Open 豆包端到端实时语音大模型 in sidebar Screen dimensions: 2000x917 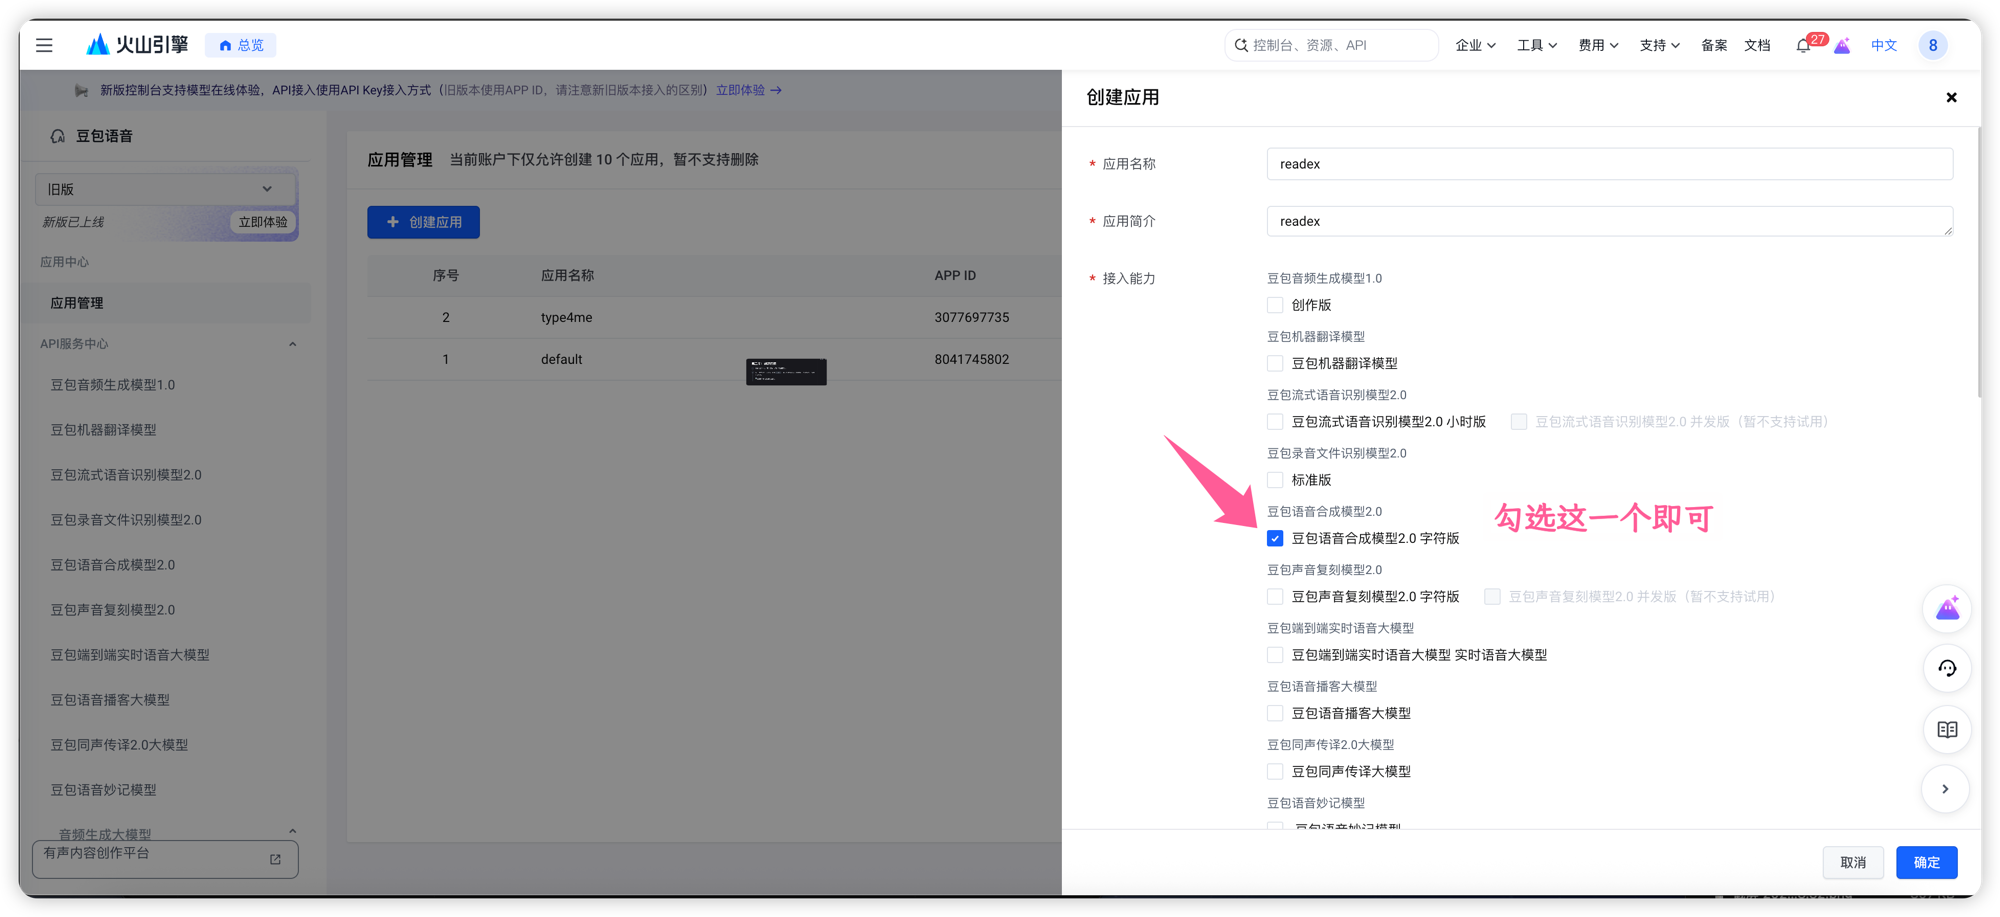point(130,655)
